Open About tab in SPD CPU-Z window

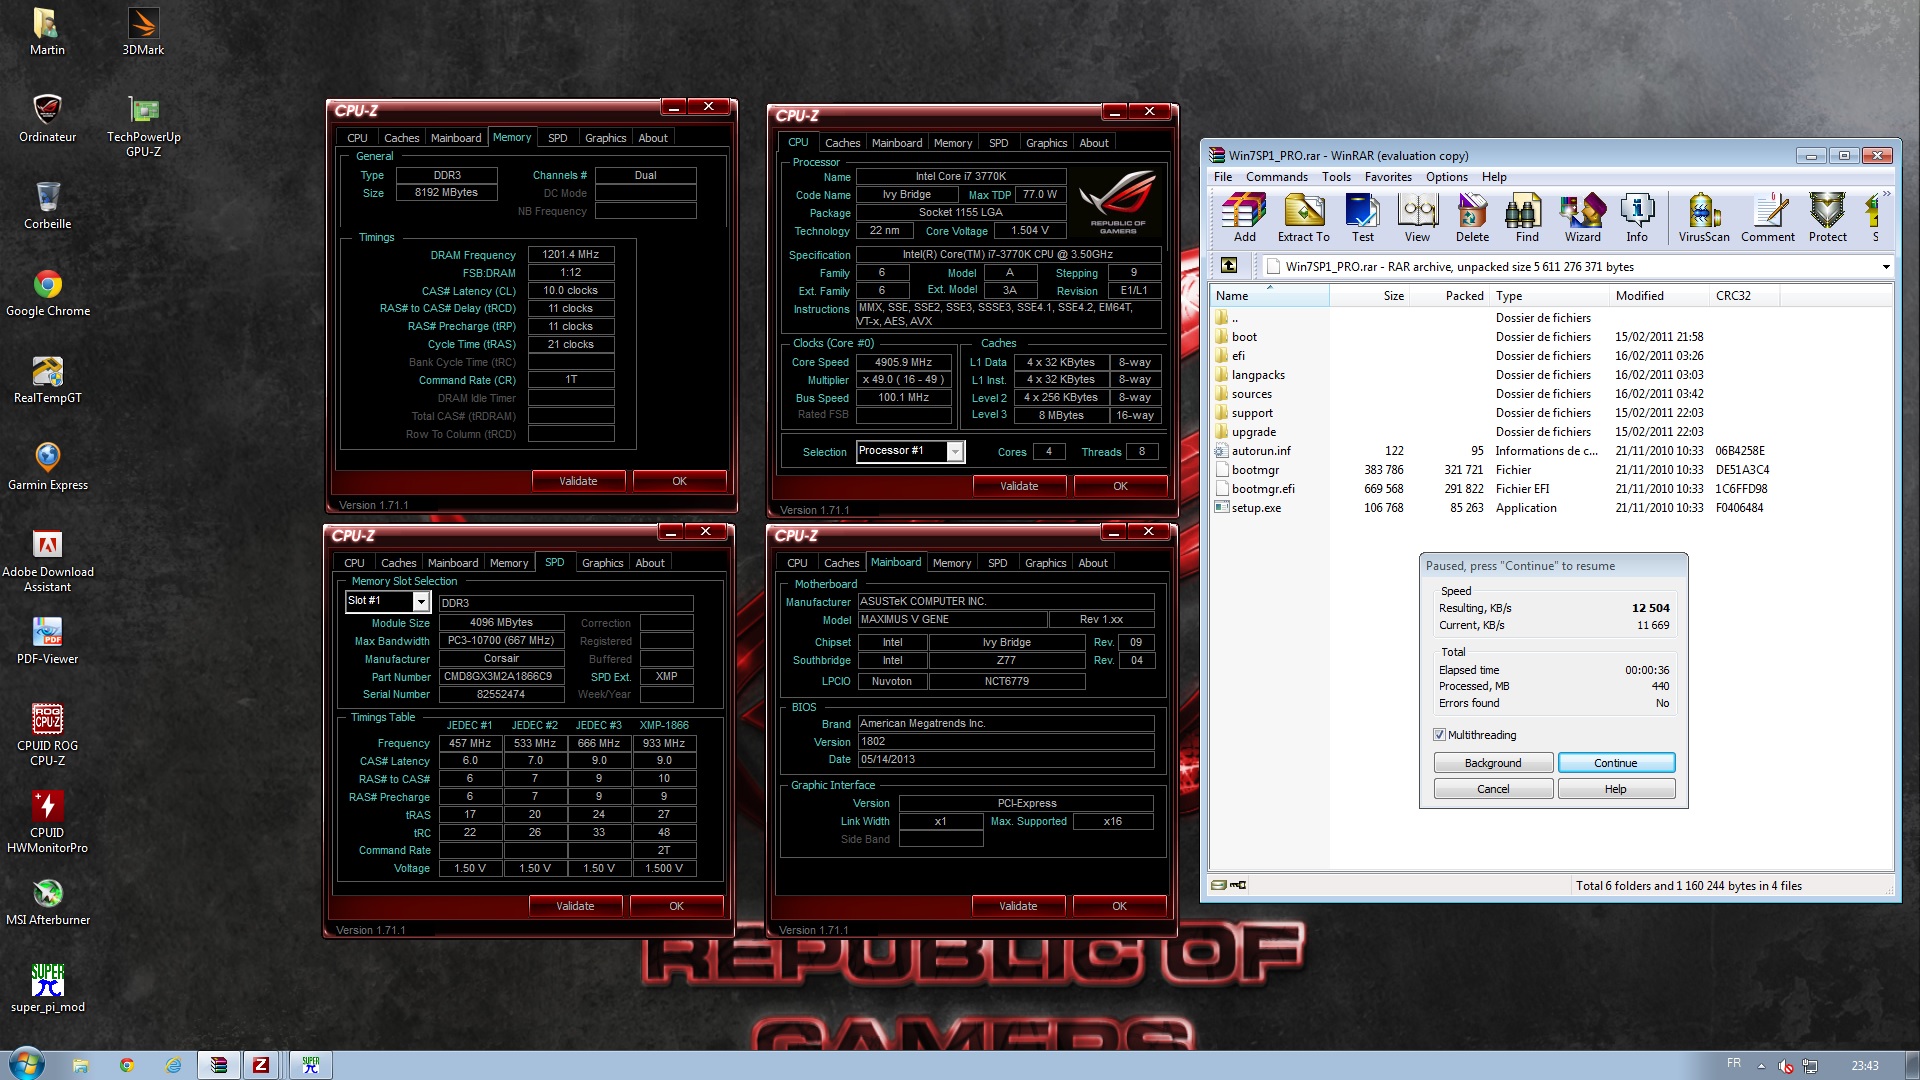point(650,563)
